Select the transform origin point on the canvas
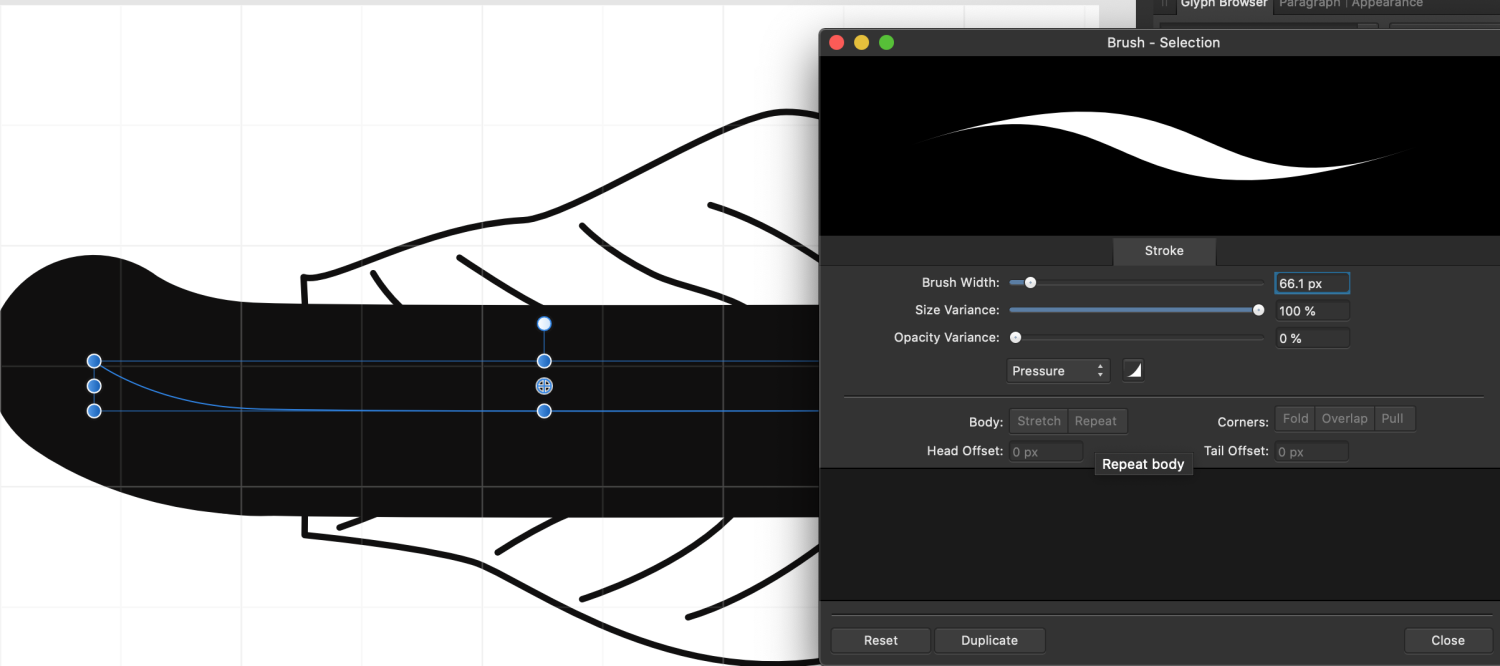The width and height of the screenshot is (1500, 666). point(544,385)
